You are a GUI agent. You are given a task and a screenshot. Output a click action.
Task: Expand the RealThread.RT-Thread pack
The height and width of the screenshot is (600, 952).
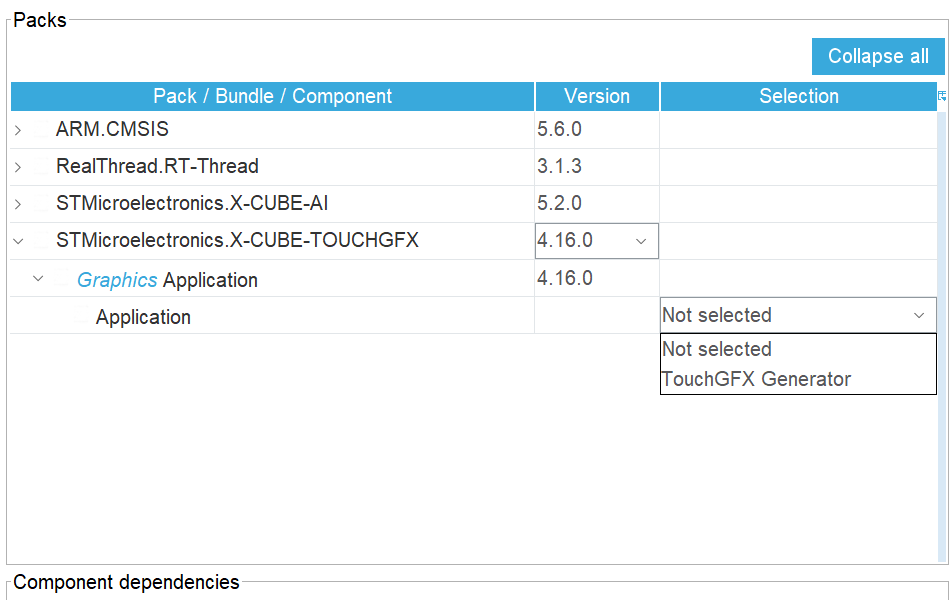pos(17,166)
